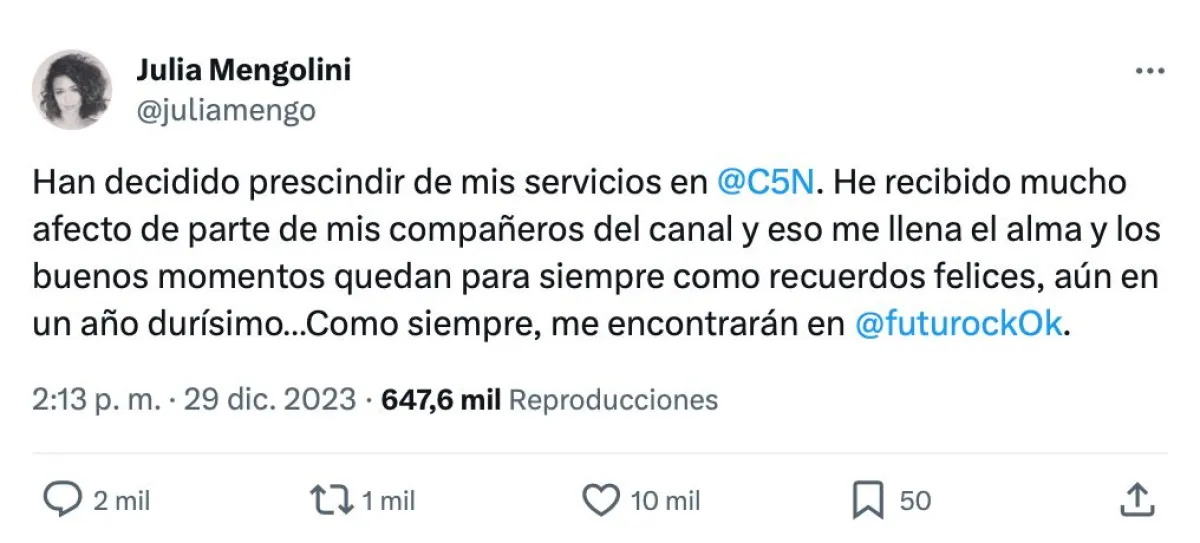
Task: Open the three-dot more options menu
Action: [1150, 72]
